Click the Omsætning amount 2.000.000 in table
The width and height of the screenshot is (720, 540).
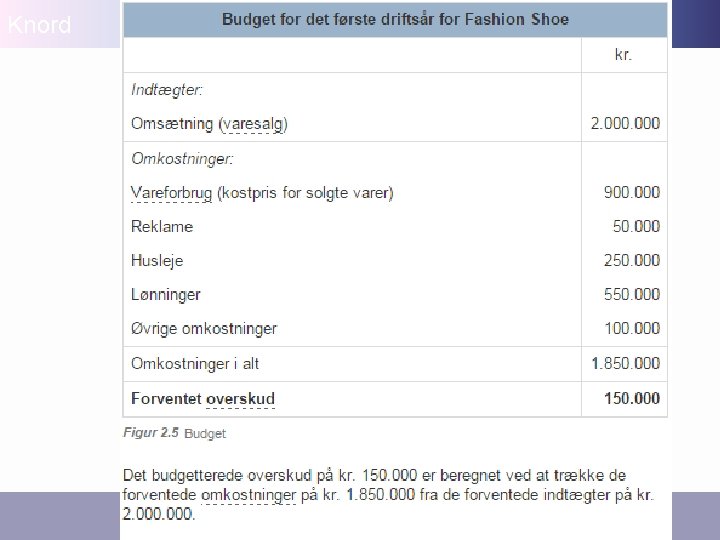click(x=625, y=124)
